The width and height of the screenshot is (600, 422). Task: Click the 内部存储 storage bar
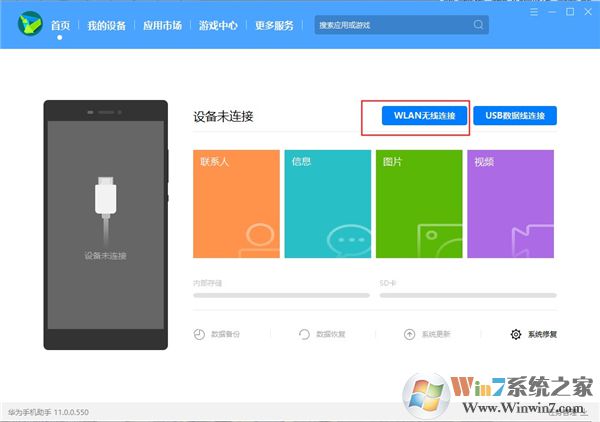point(281,295)
